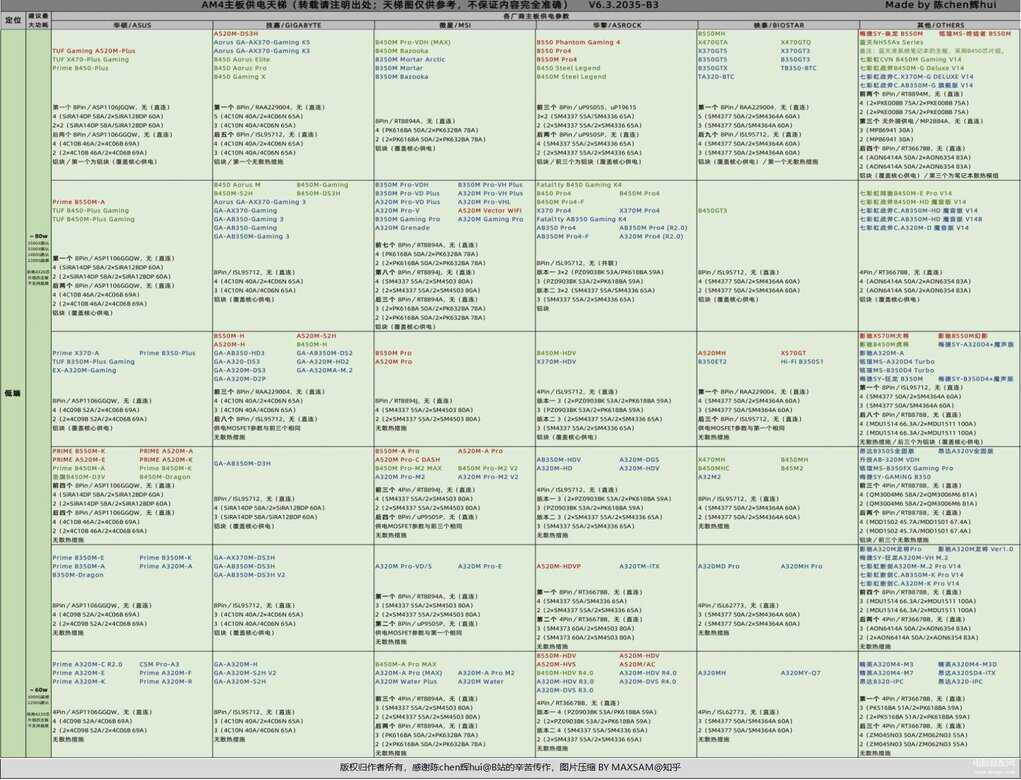Click the B450 Gaming X entry
Viewport: 1021px width, 780px height.
tap(240, 76)
